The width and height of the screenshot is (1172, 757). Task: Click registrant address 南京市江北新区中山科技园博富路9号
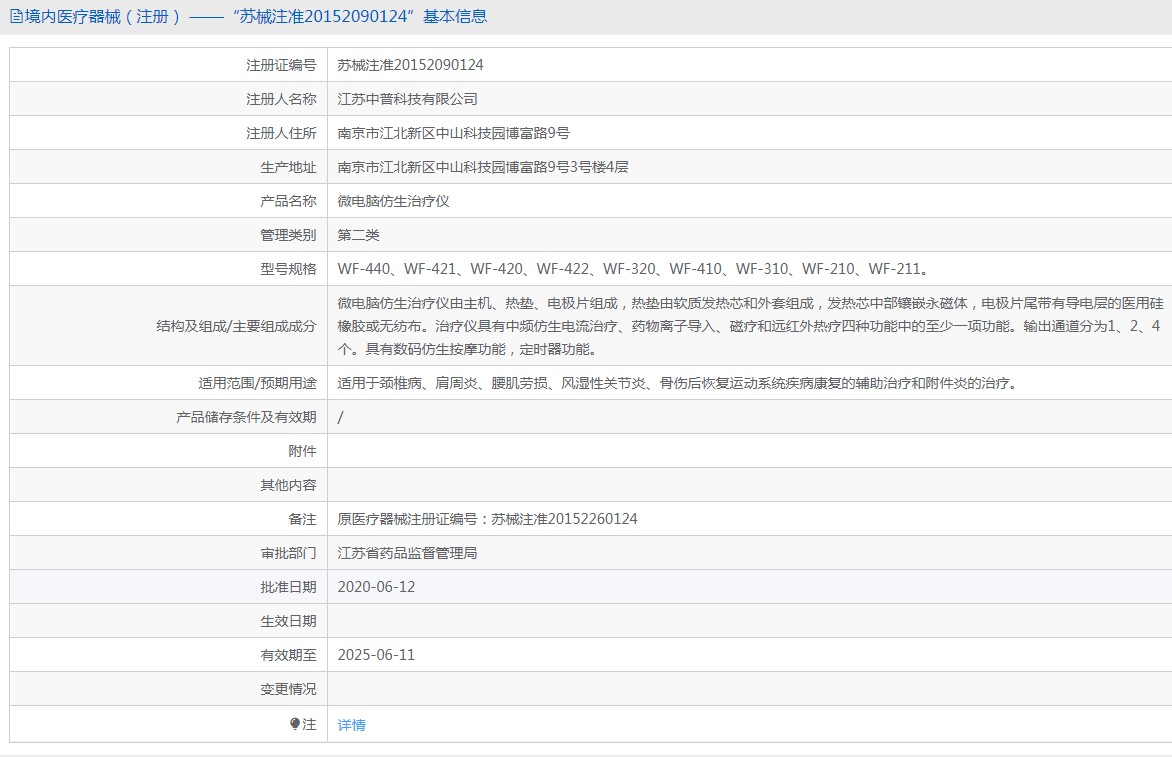(x=454, y=133)
